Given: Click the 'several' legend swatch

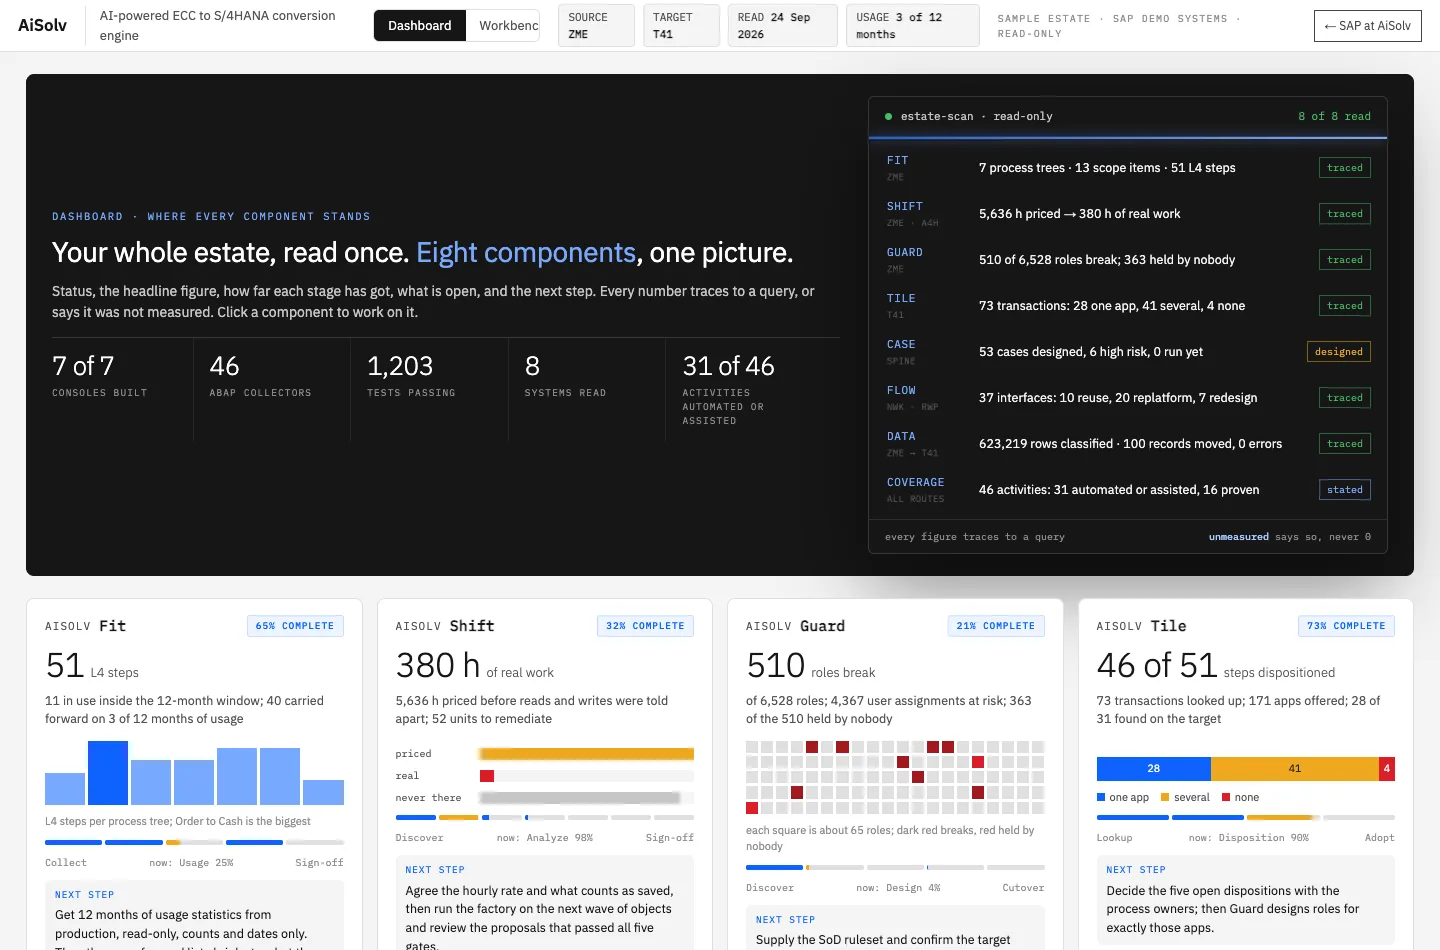Looking at the screenshot, I should click(1165, 797).
